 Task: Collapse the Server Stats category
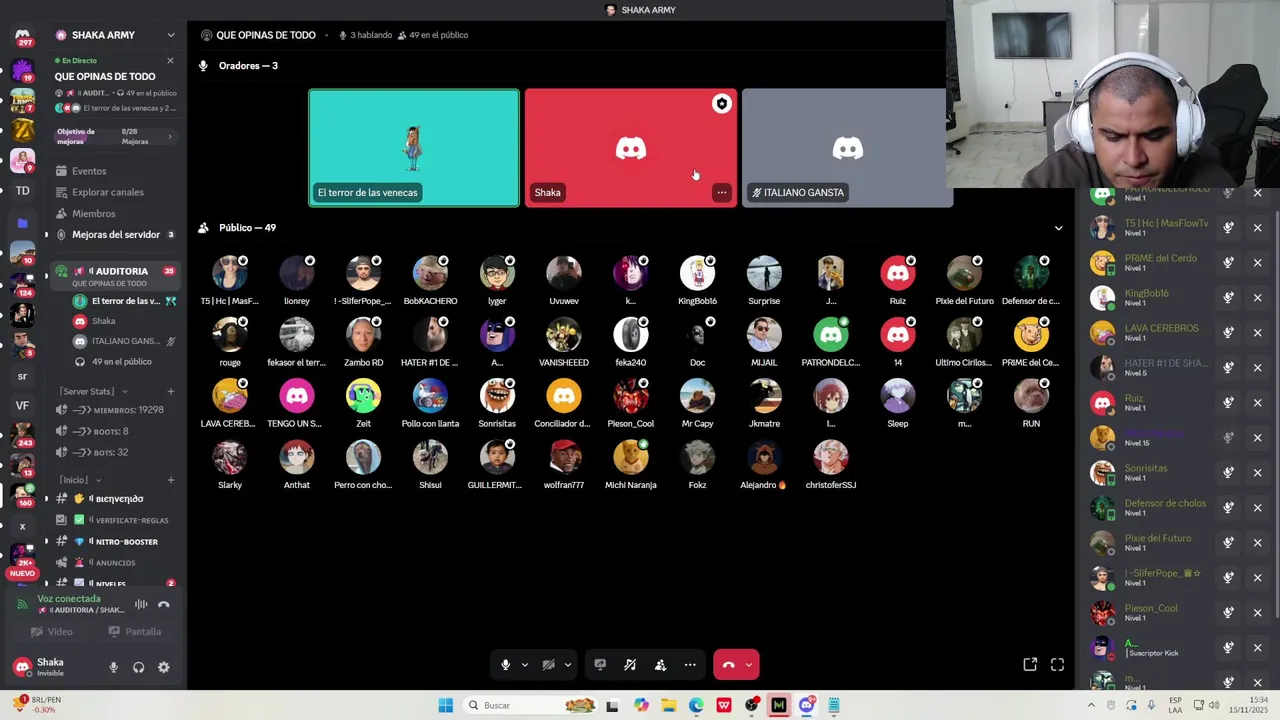point(95,391)
